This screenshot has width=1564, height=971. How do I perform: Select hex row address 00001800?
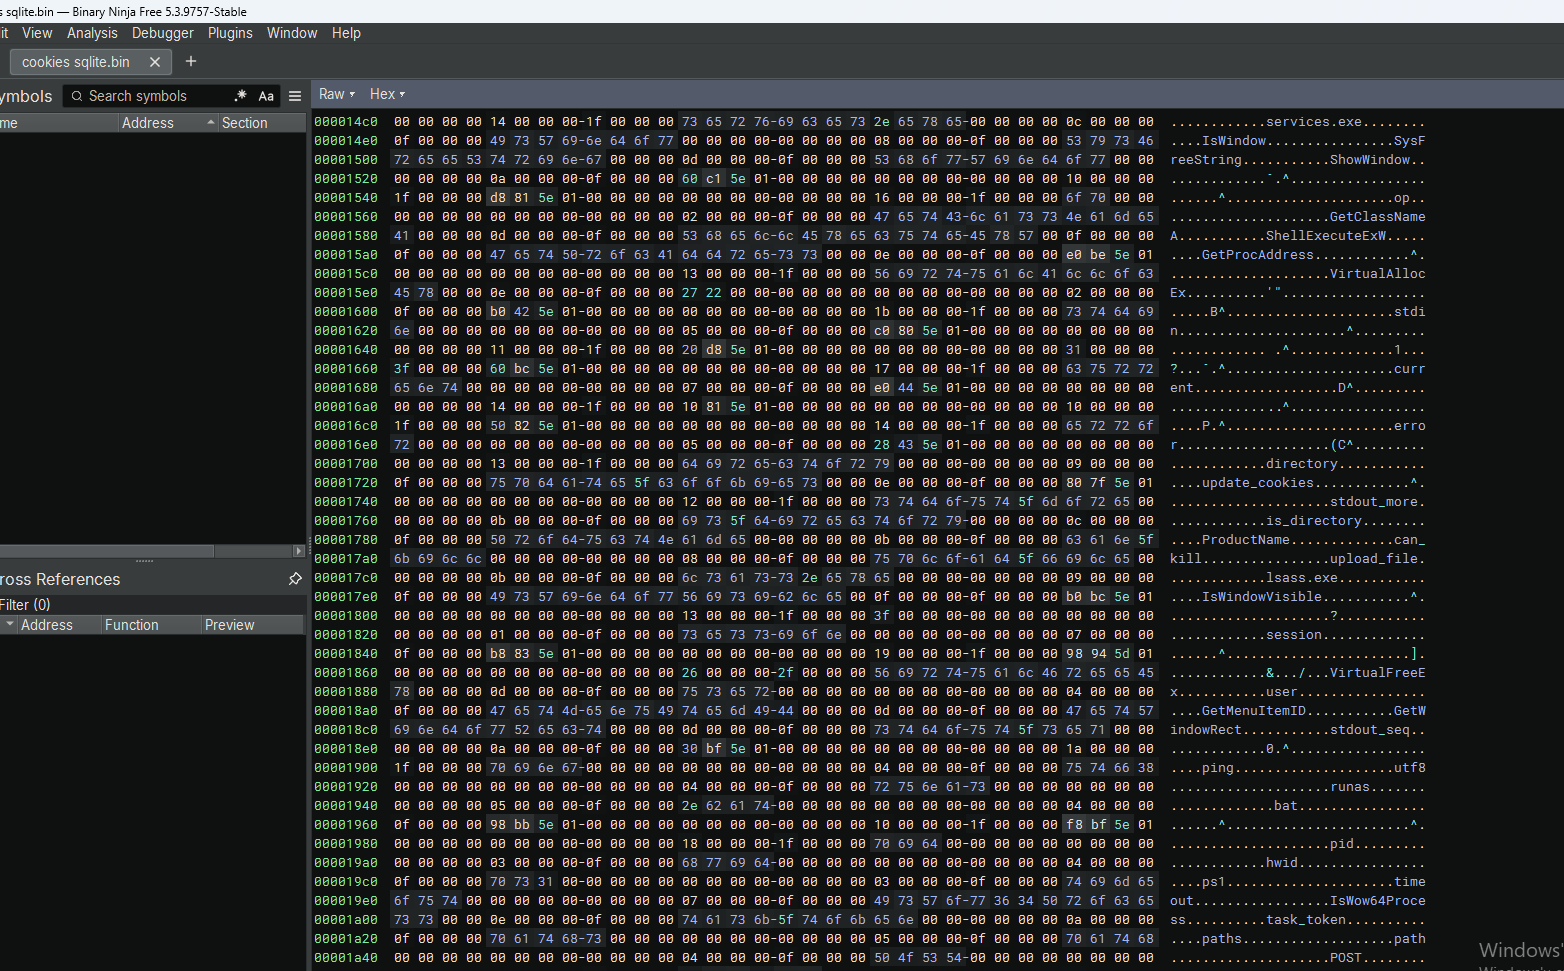346,616
